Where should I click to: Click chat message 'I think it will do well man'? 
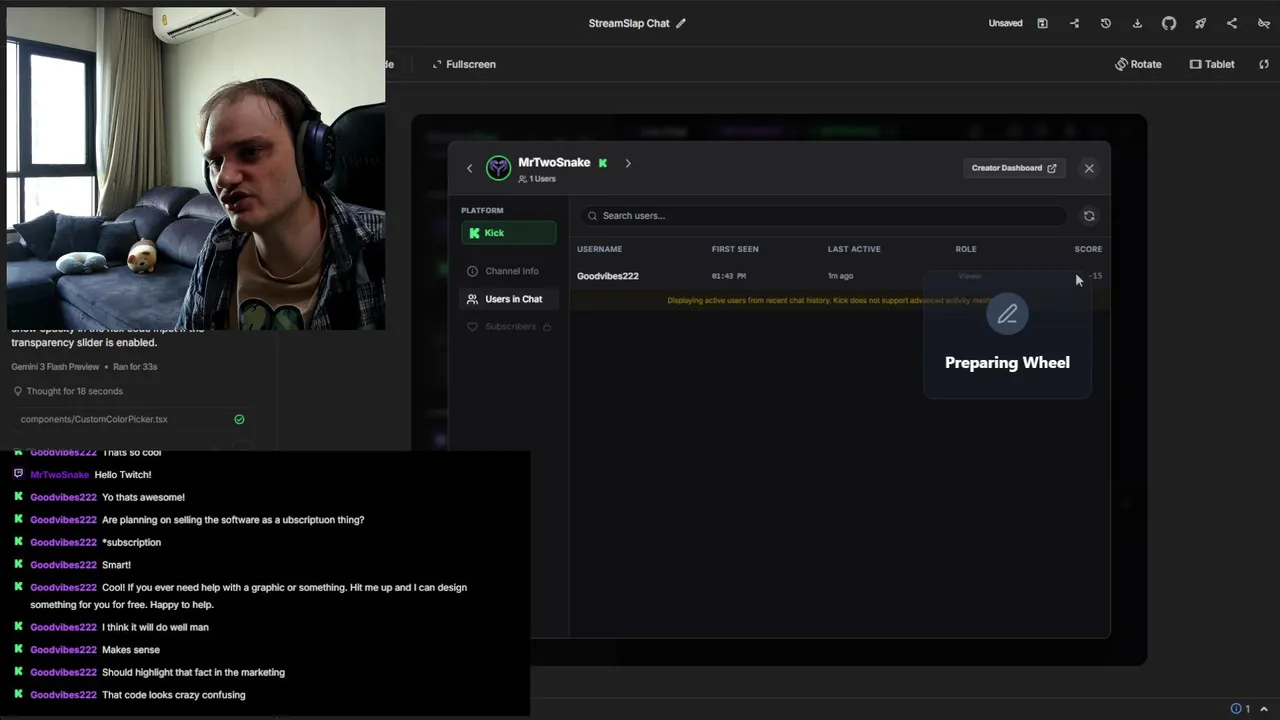point(155,627)
